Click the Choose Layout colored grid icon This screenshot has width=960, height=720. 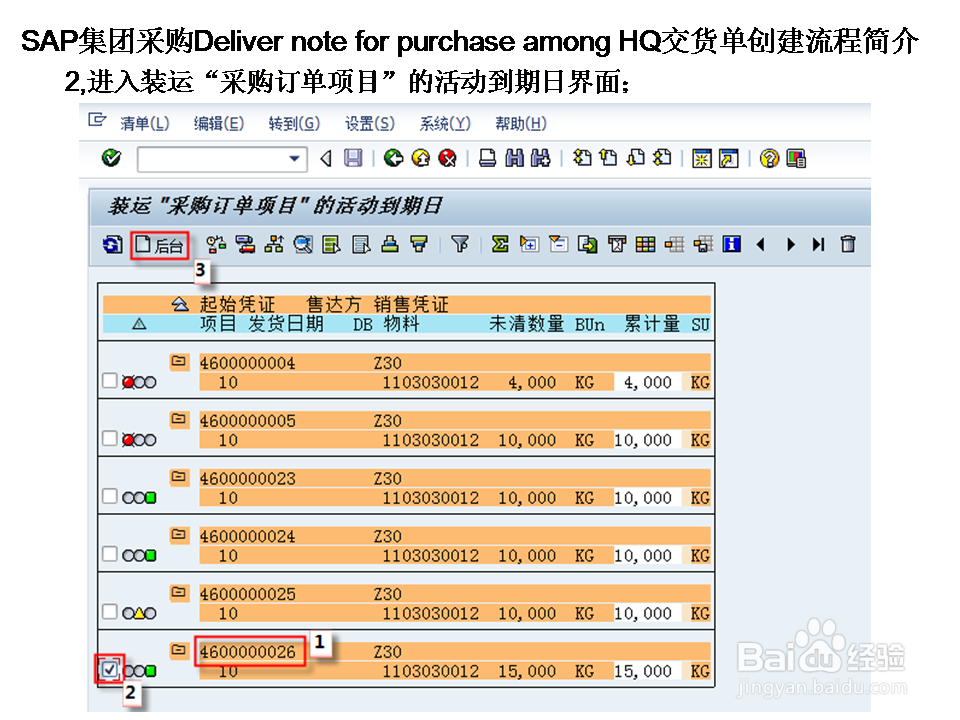(645, 245)
